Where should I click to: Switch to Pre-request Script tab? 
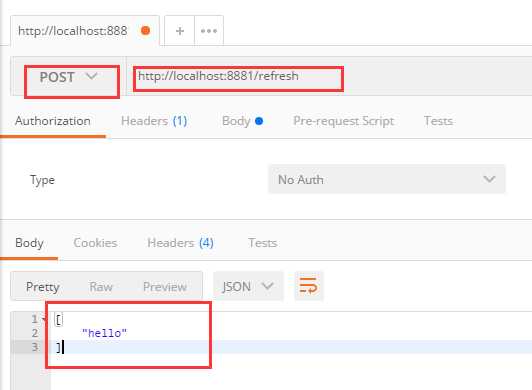click(343, 121)
